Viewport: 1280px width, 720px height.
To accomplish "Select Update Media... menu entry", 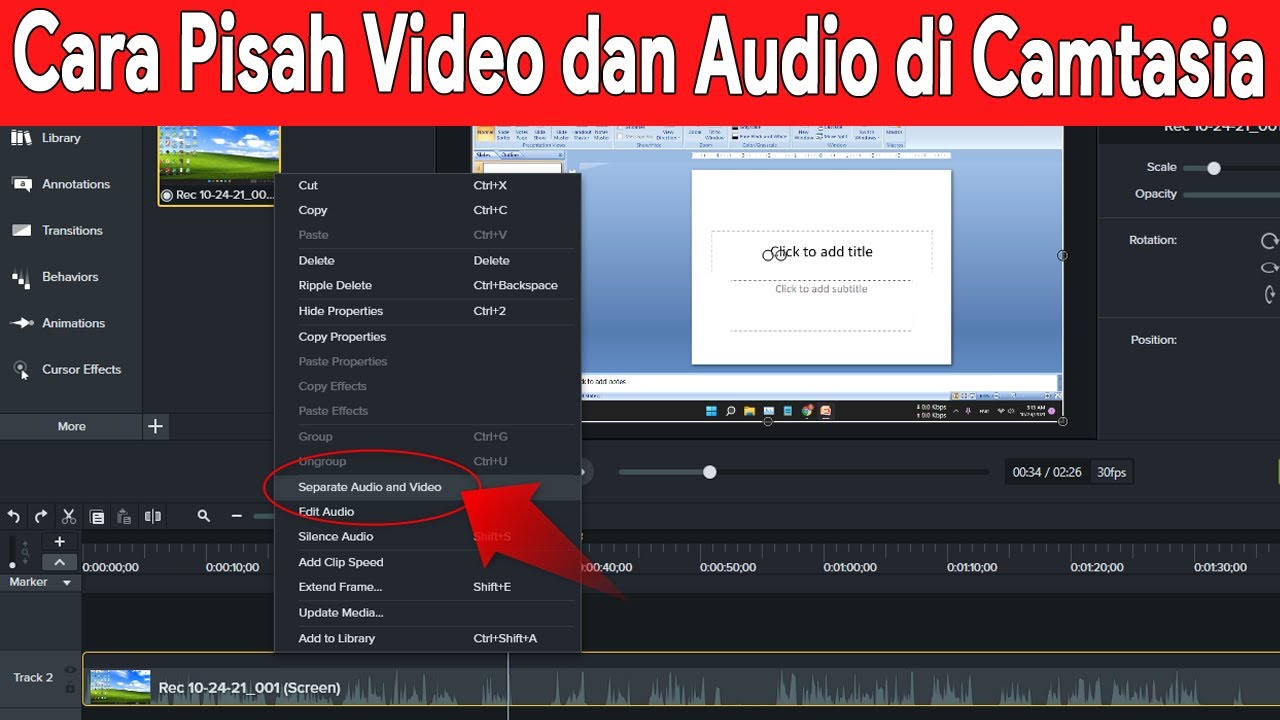I will pos(428,613).
